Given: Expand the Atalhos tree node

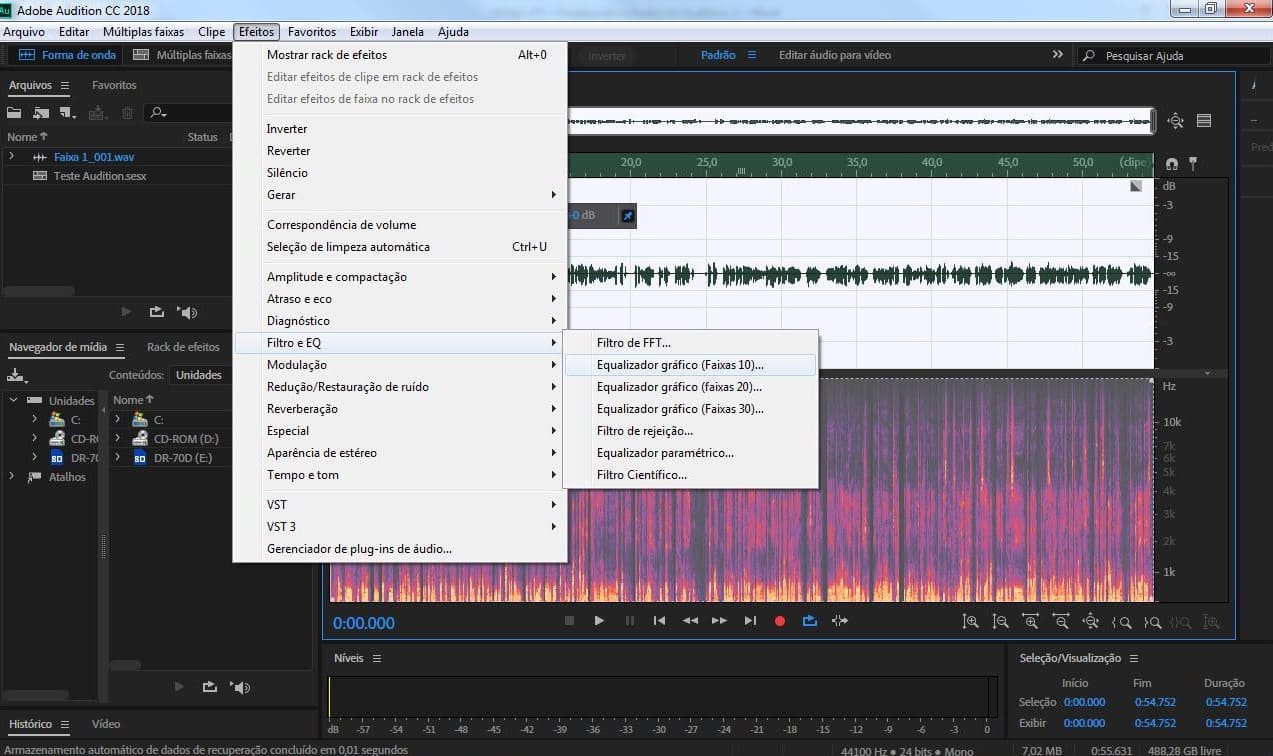Looking at the screenshot, I should pyautogui.click(x=13, y=477).
